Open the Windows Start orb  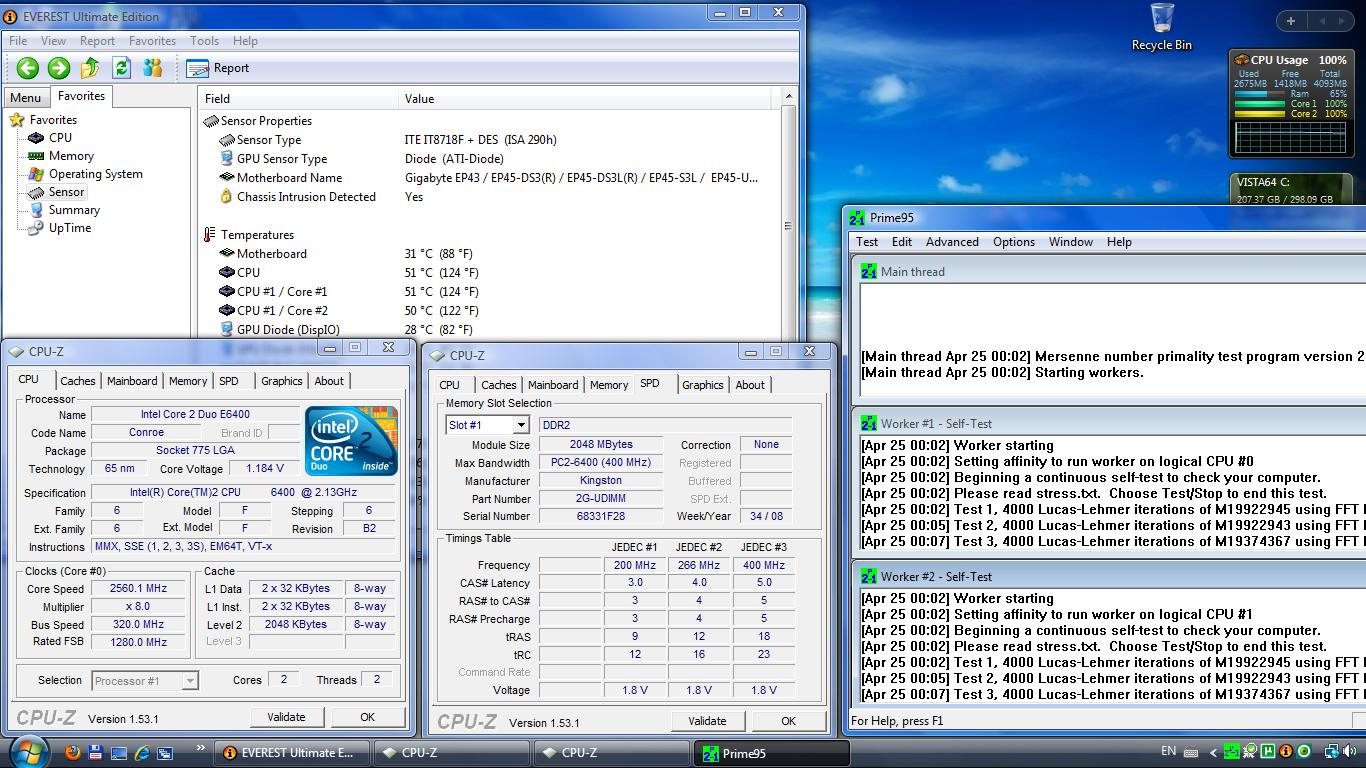pyautogui.click(x=27, y=750)
